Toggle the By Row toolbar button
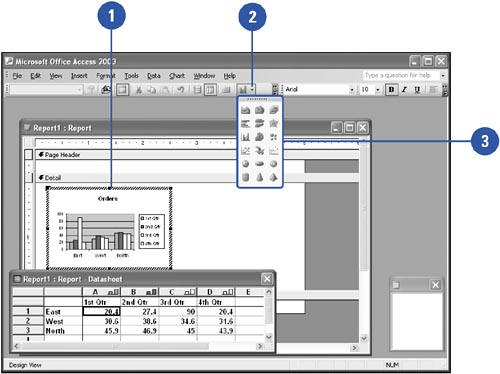 (x=197, y=89)
